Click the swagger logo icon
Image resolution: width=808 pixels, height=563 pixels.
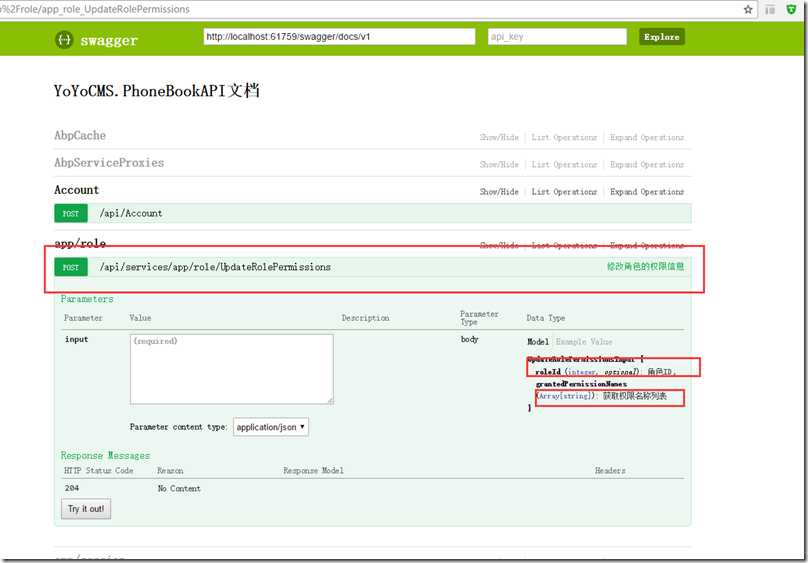(64, 40)
